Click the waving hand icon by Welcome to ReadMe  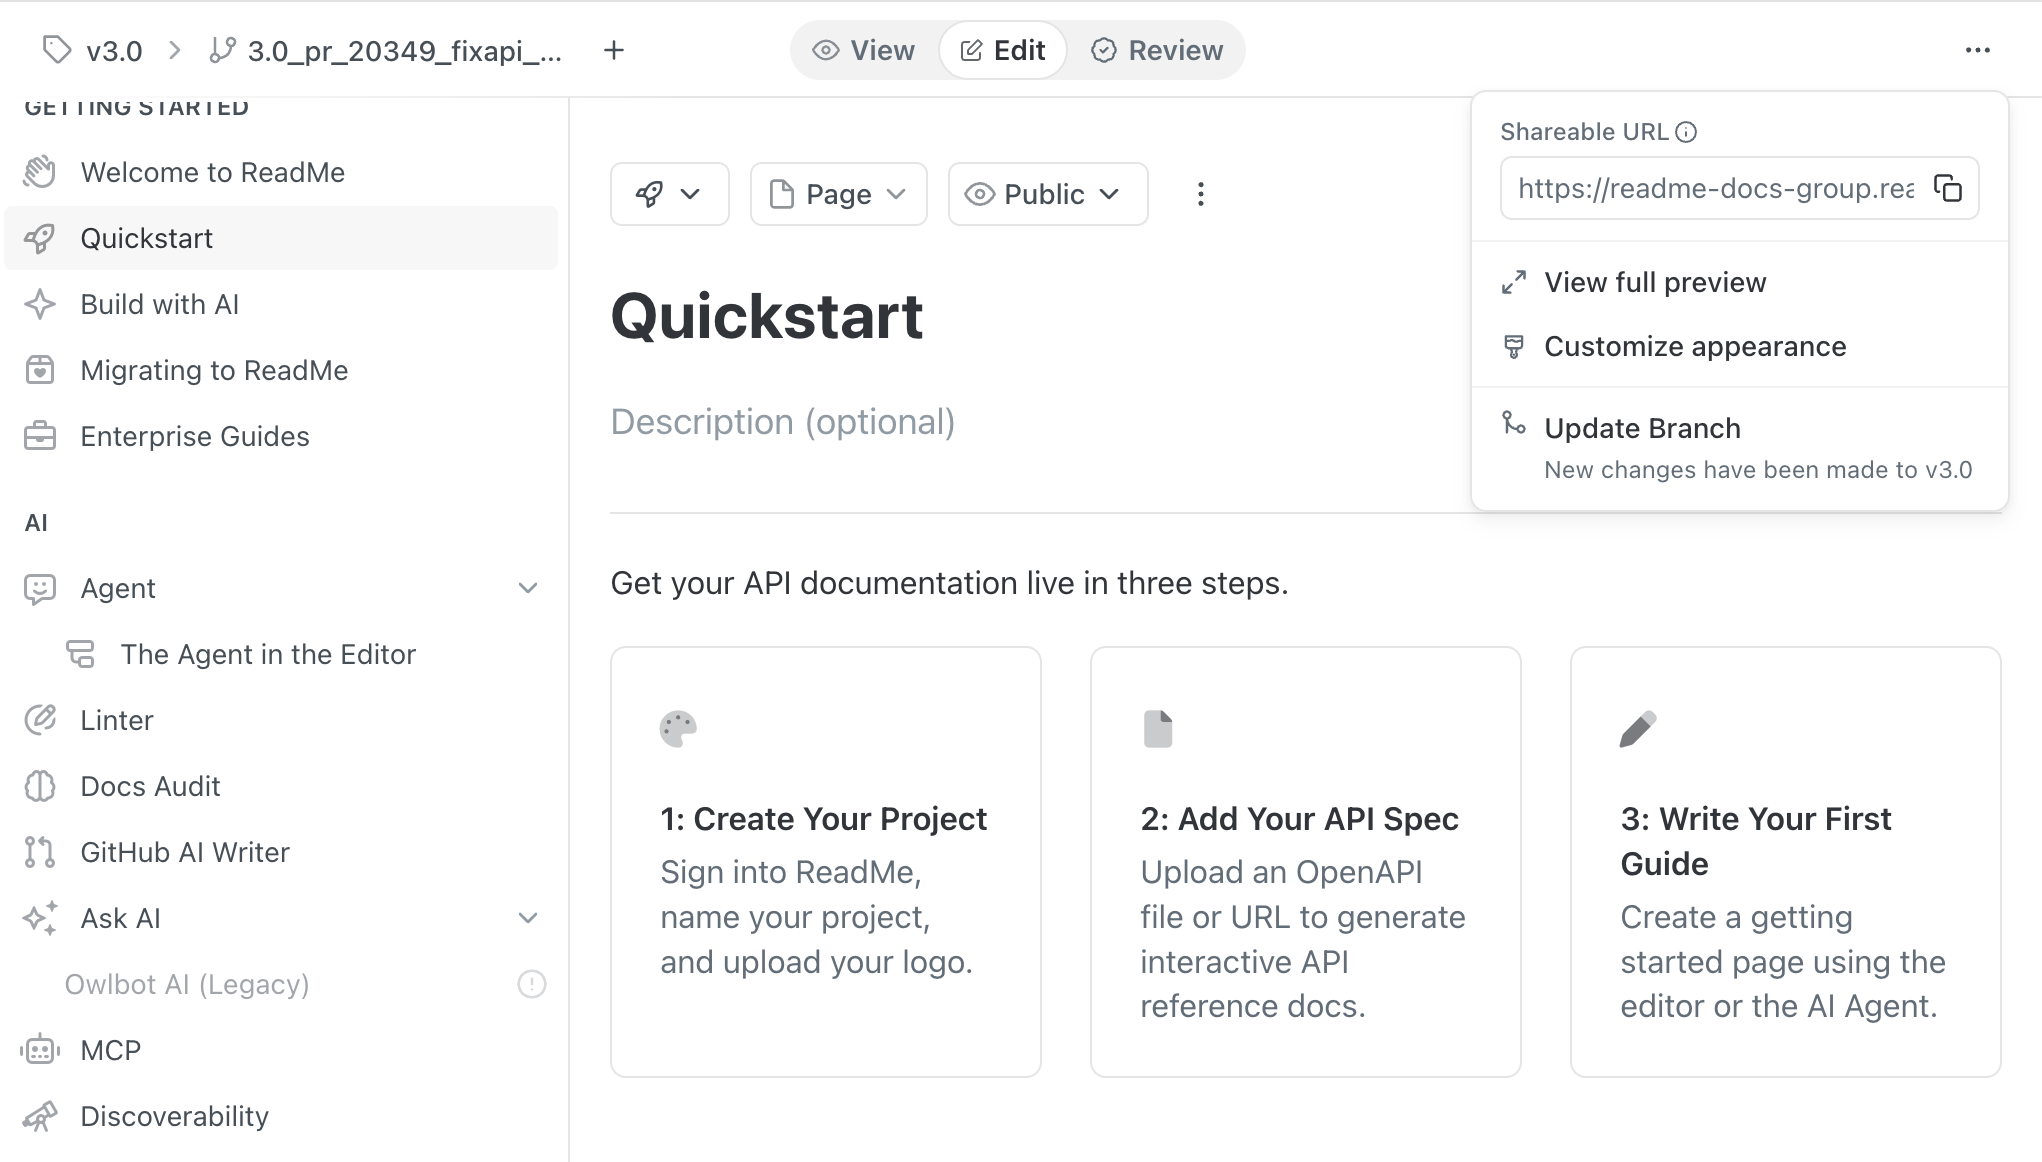tap(40, 172)
